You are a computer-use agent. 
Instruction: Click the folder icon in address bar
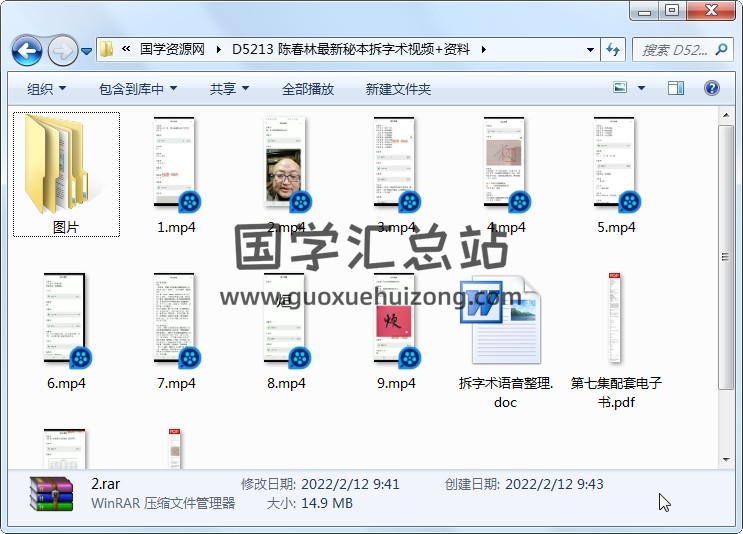tap(106, 49)
